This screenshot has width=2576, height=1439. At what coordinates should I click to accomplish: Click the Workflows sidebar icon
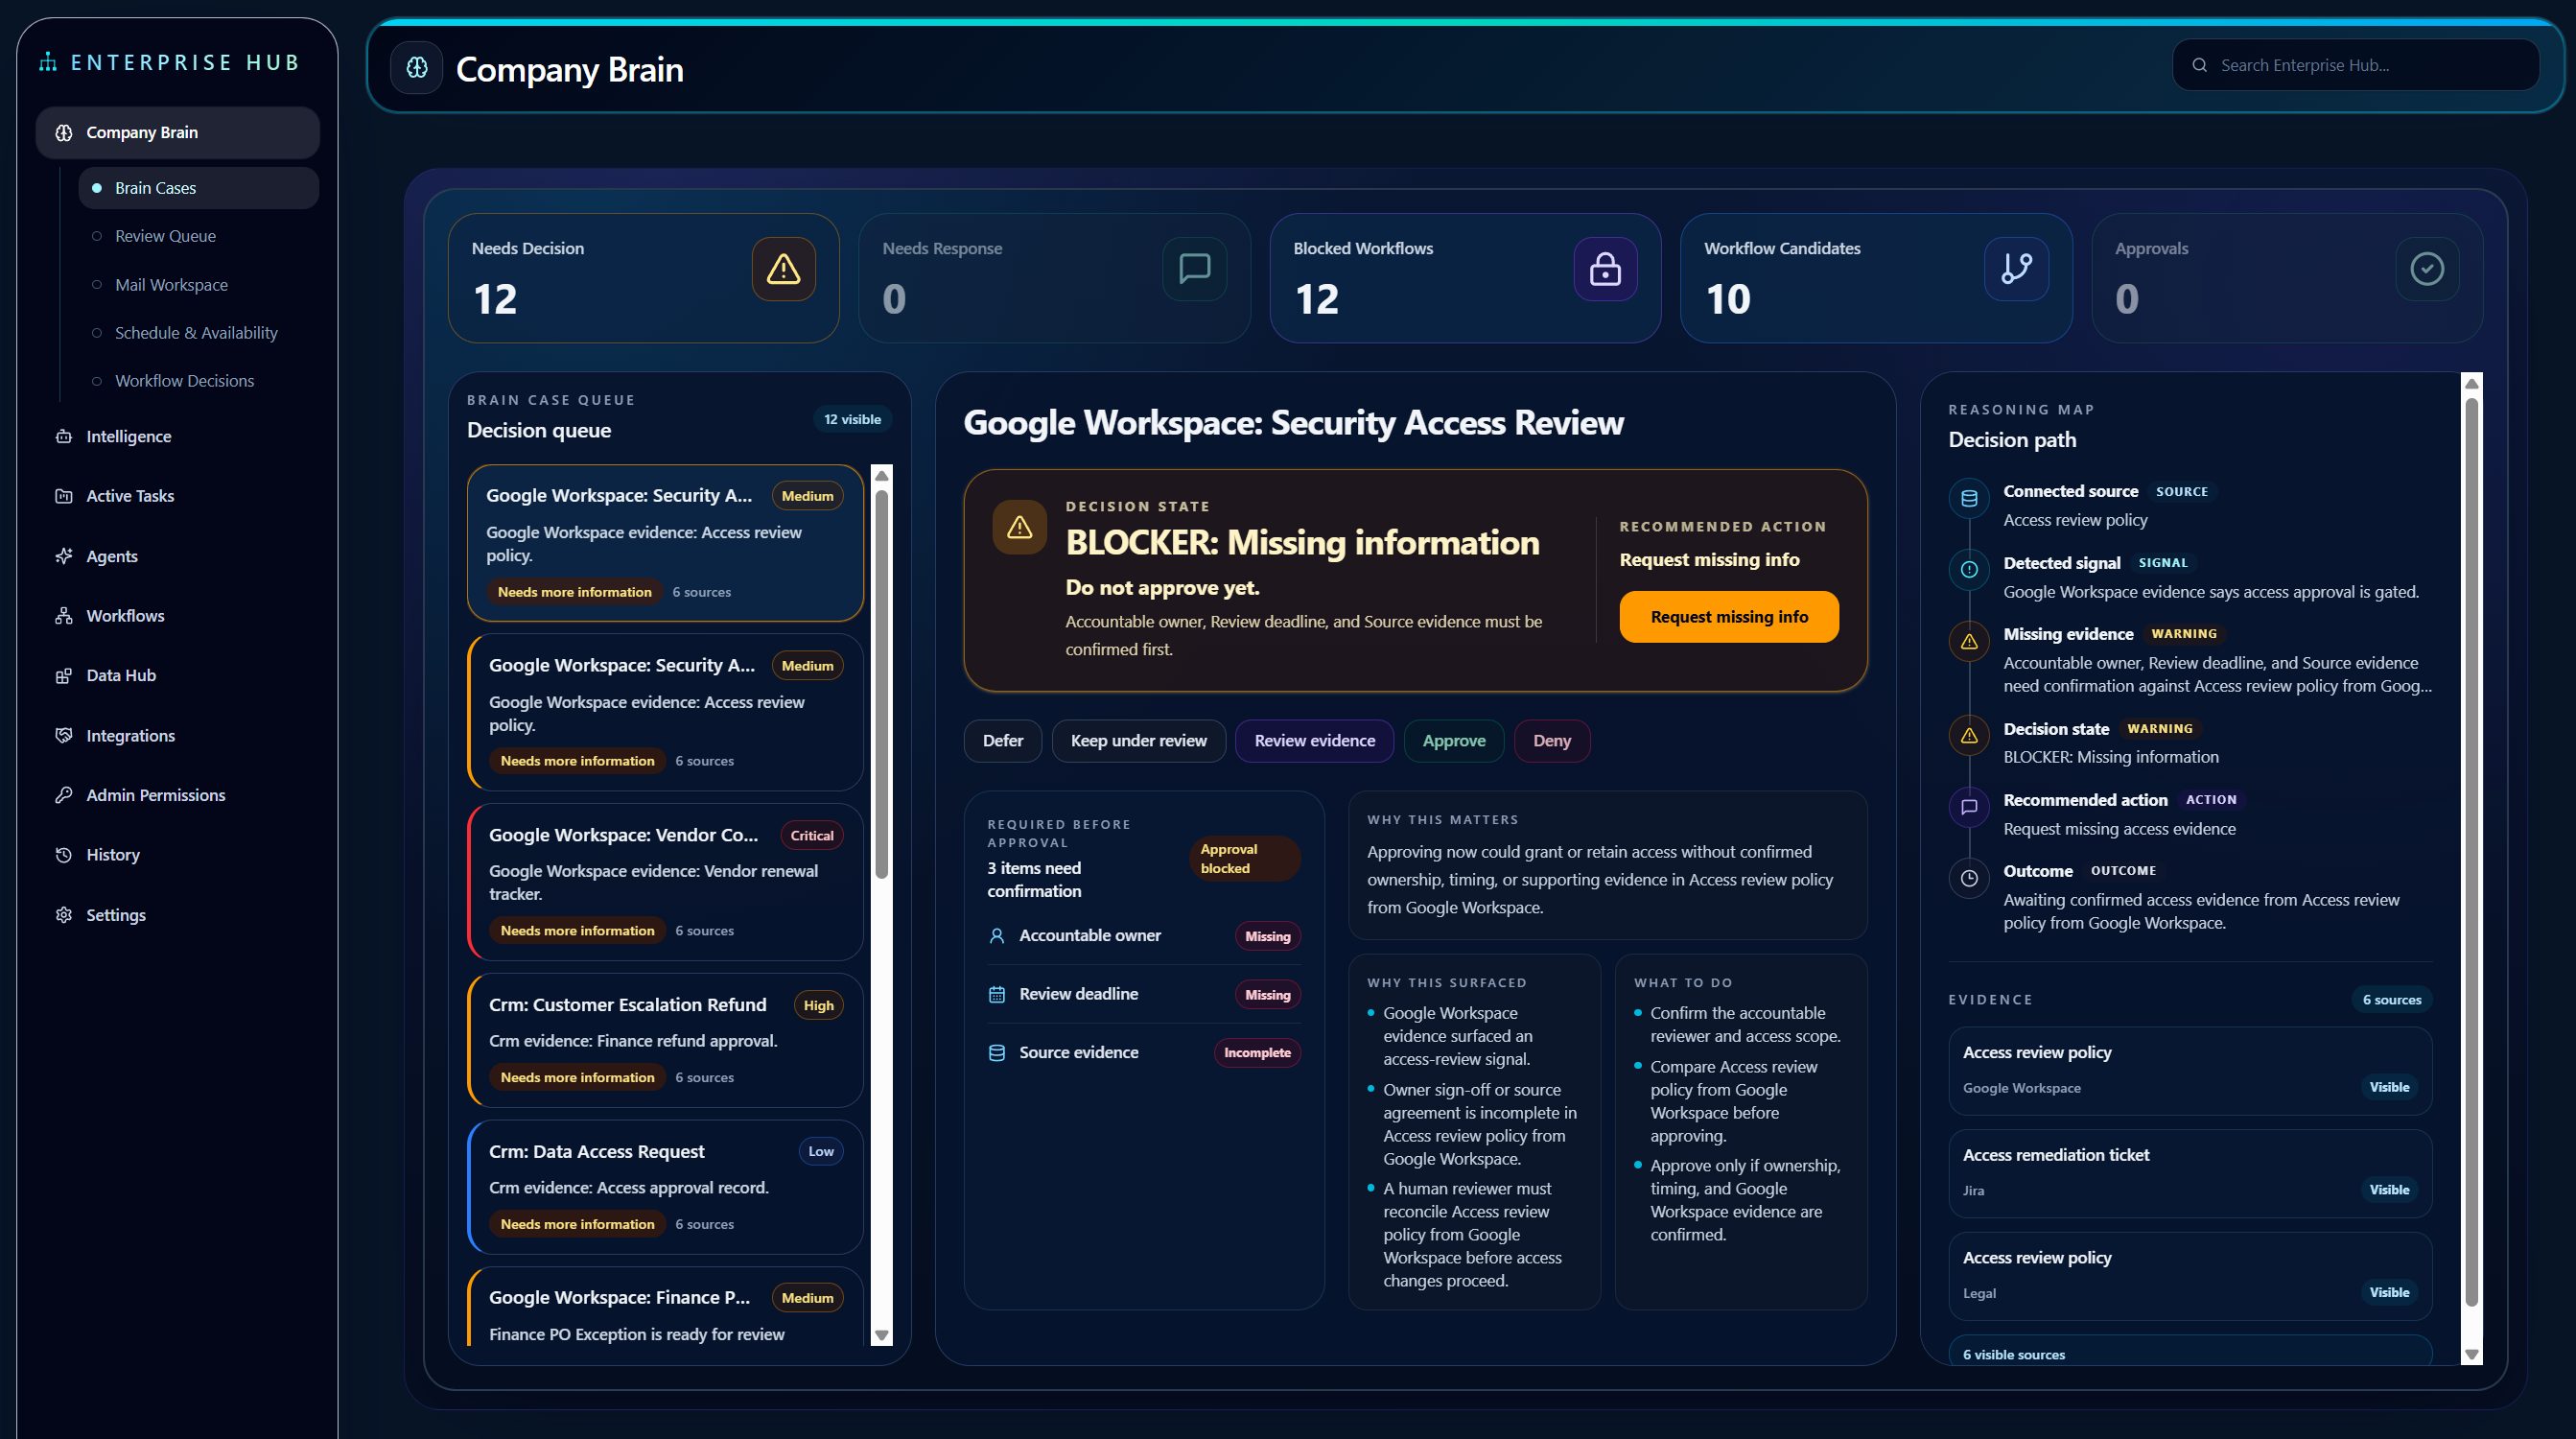pos(64,616)
